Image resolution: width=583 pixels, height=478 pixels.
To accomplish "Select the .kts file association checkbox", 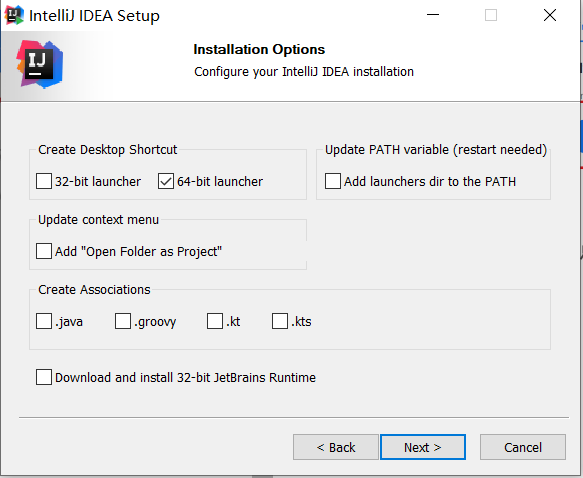I will tap(280, 321).
